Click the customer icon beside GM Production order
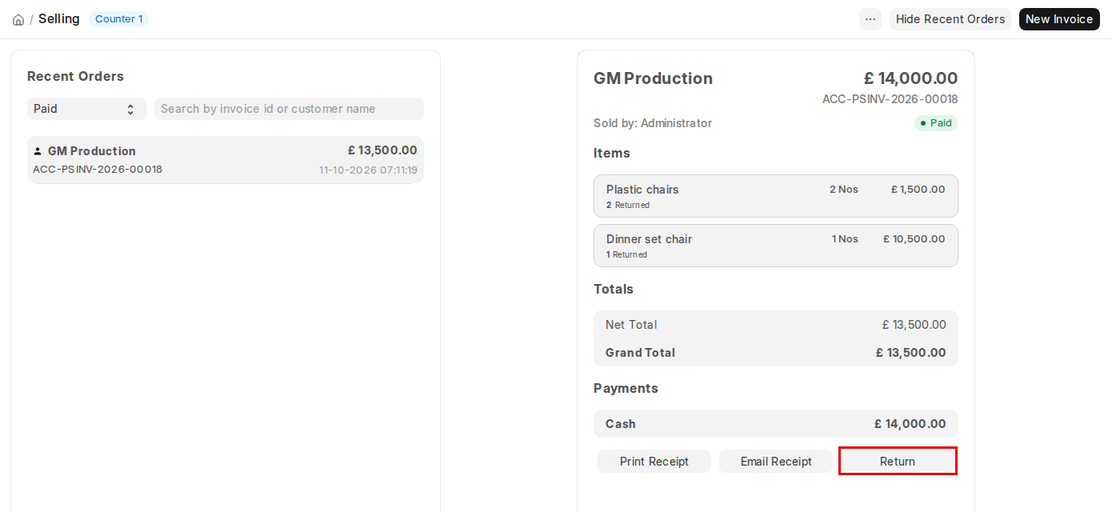 [38, 151]
